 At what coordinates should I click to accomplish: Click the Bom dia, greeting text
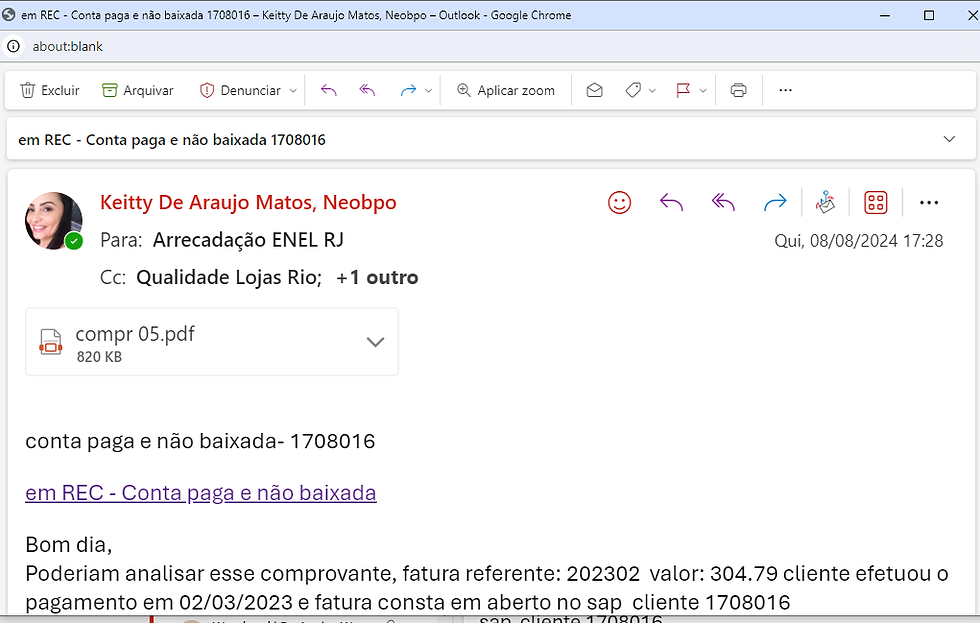point(69,545)
